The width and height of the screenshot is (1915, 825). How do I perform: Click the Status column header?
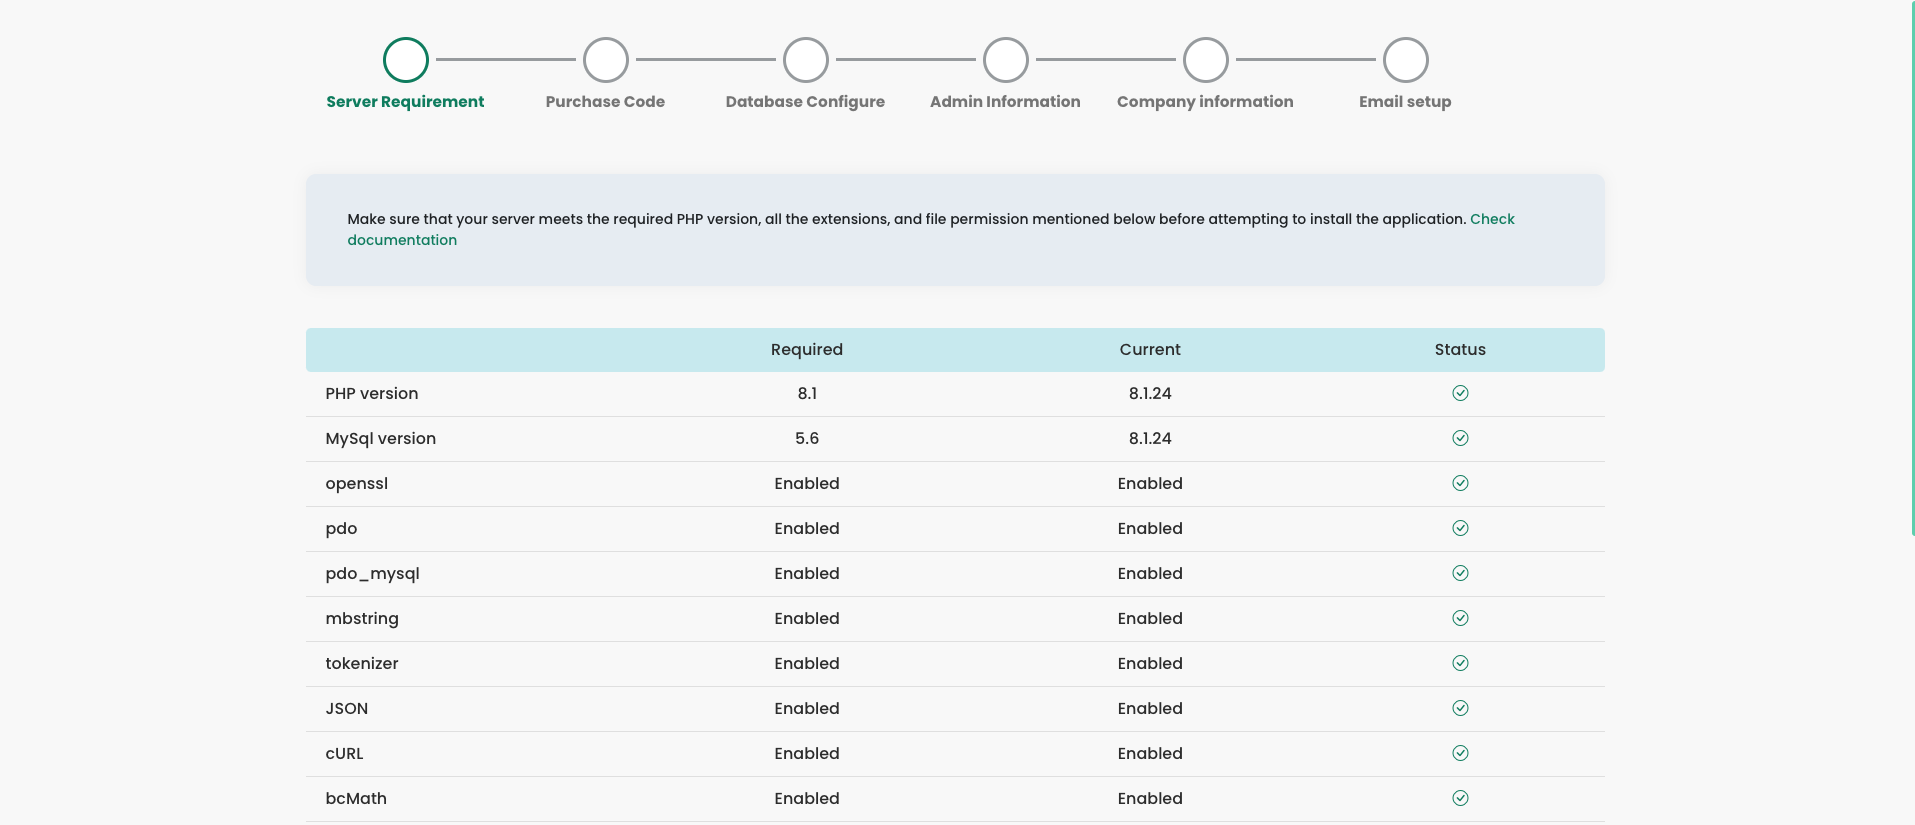[1460, 350]
